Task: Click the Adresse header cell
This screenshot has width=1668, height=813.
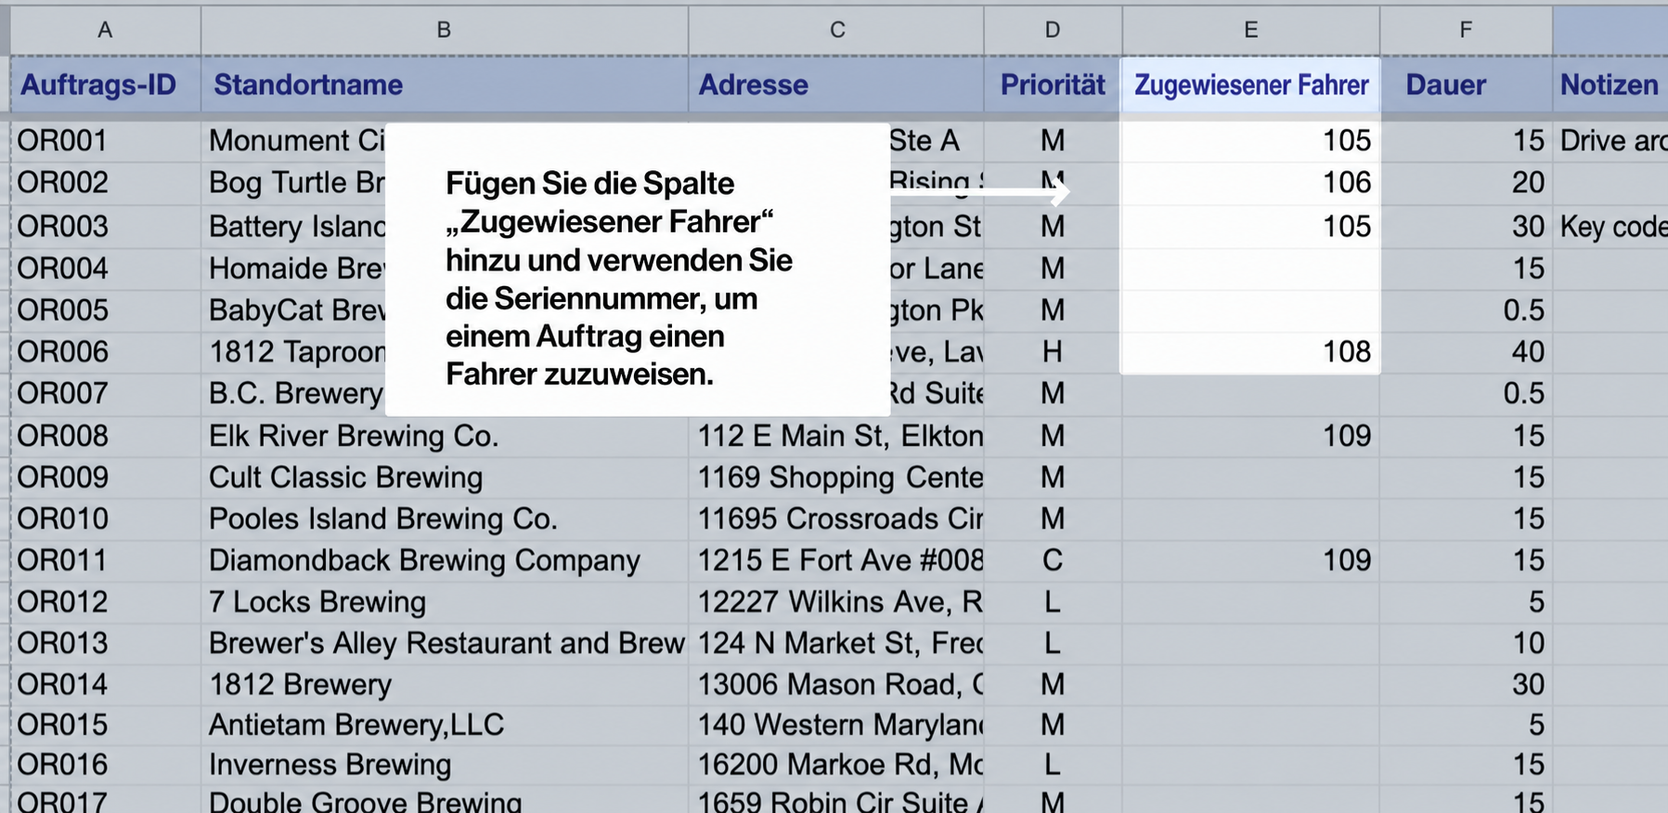Action: pos(837,85)
